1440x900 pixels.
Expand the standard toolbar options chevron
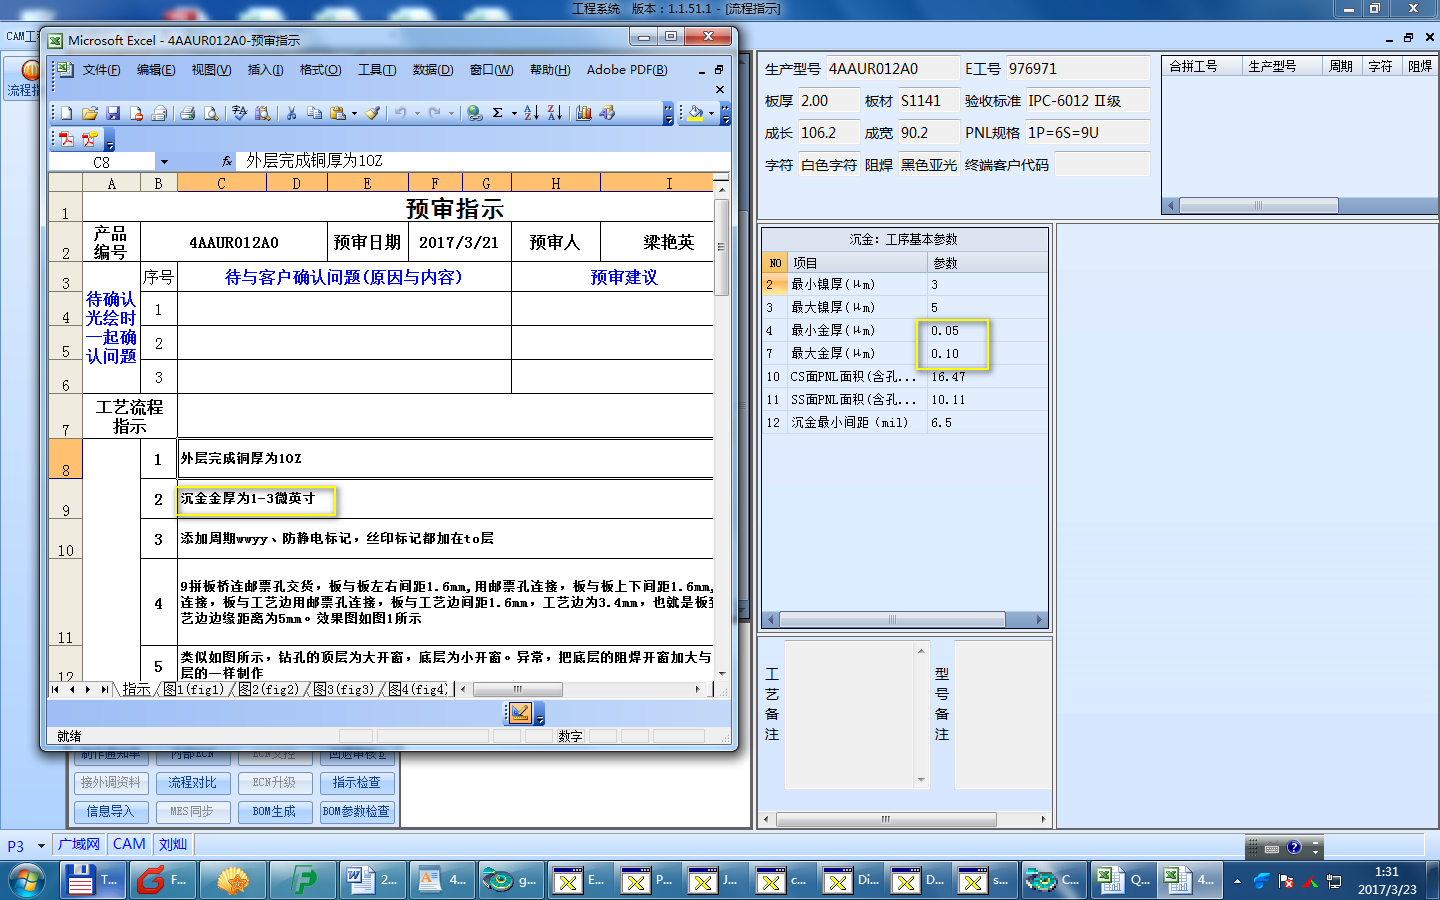coord(668,113)
